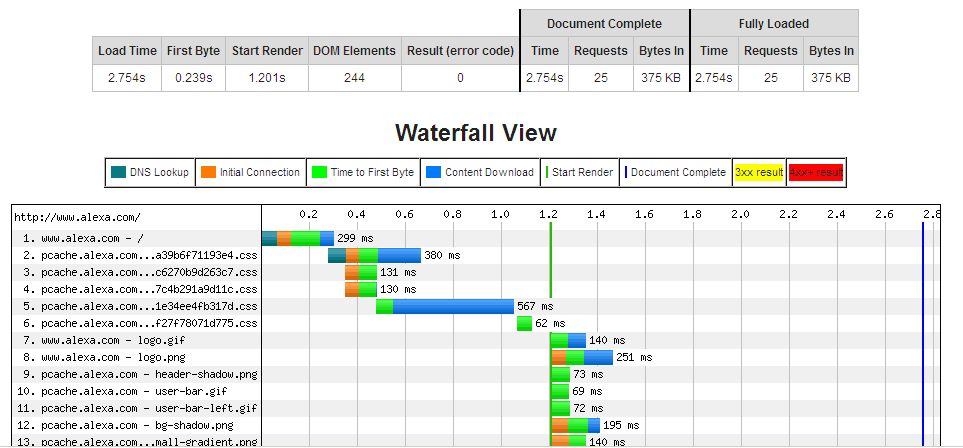
Task: Click the 0.239s First Byte value
Action: click(193, 78)
